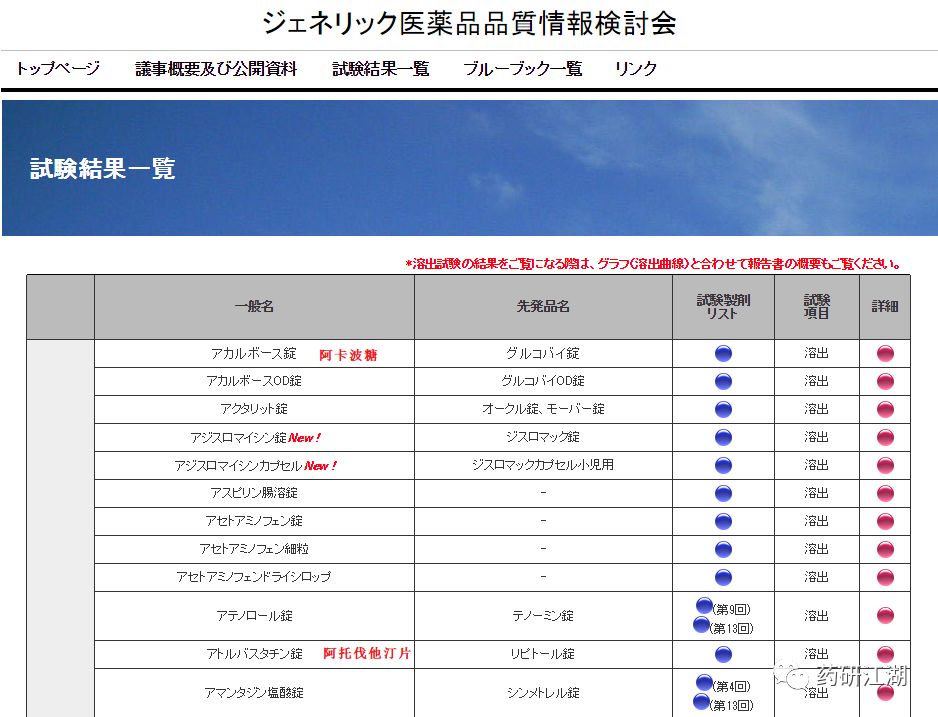938x717 pixels.
Task: Click the リピトール錠 brand name cell
Action: pyautogui.click(x=543, y=654)
